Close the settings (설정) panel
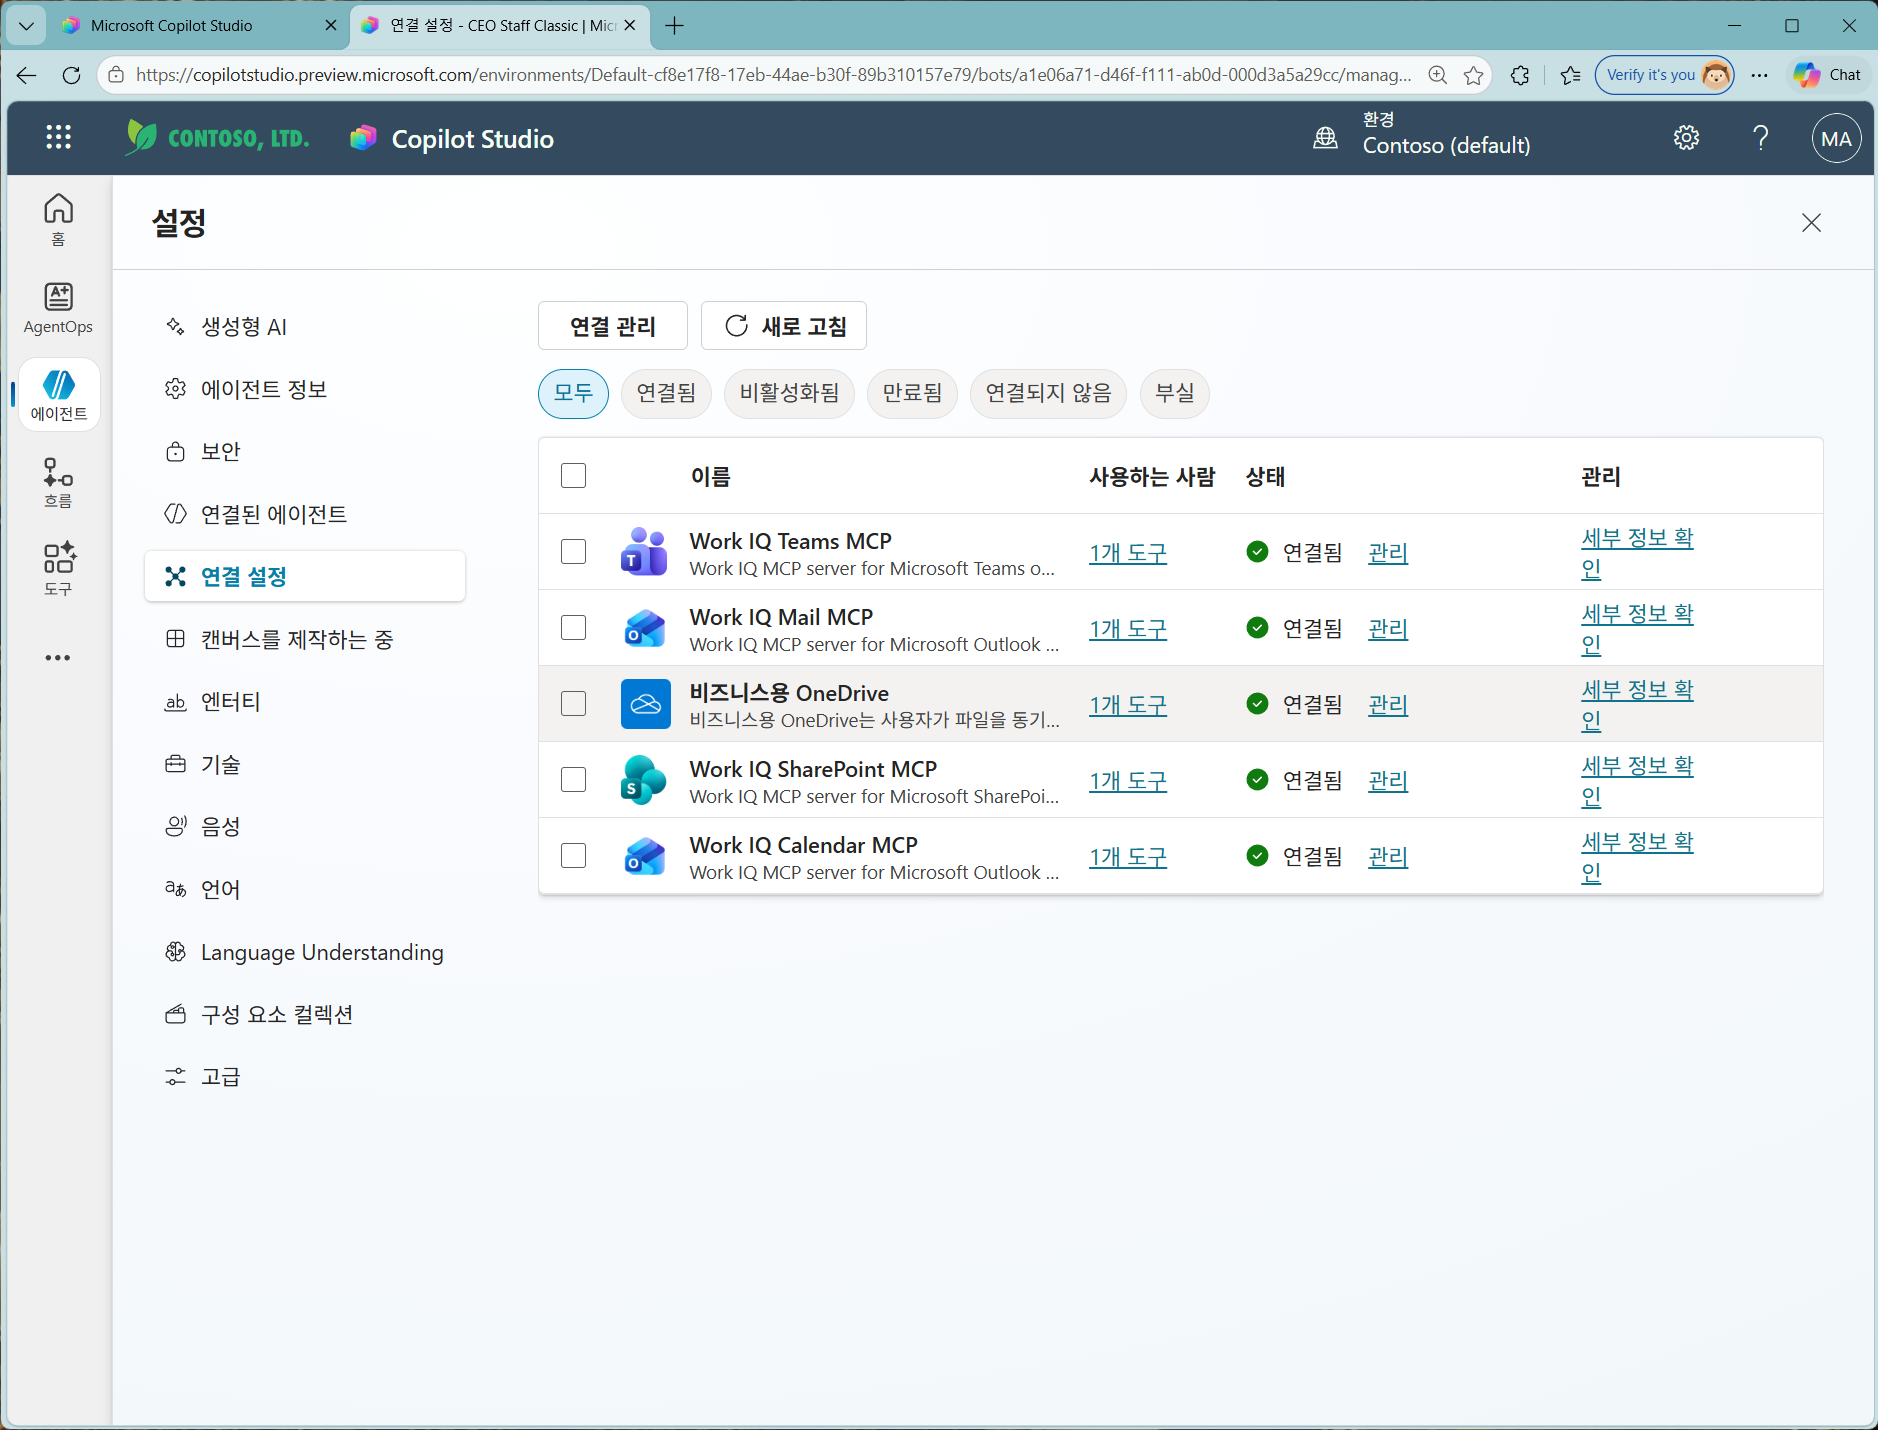The width and height of the screenshot is (1878, 1430). tap(1811, 223)
